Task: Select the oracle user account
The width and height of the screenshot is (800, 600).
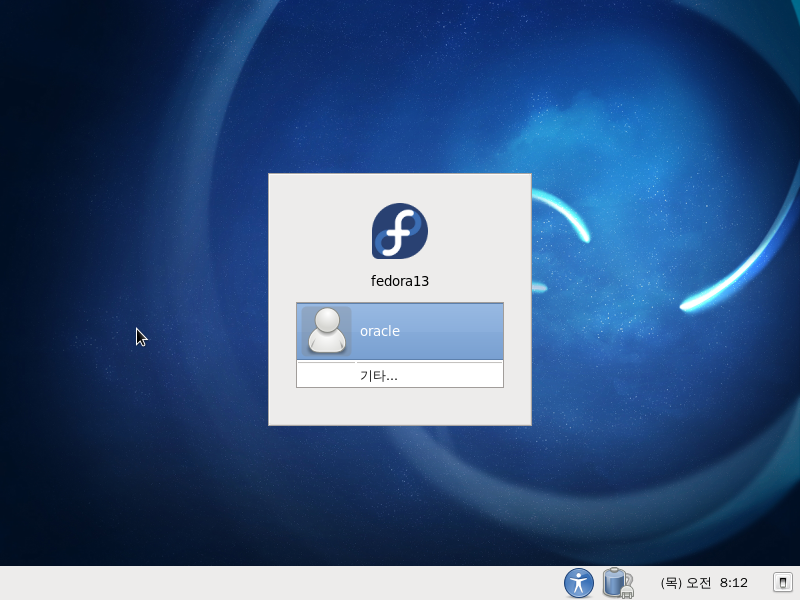Action: pos(399,331)
